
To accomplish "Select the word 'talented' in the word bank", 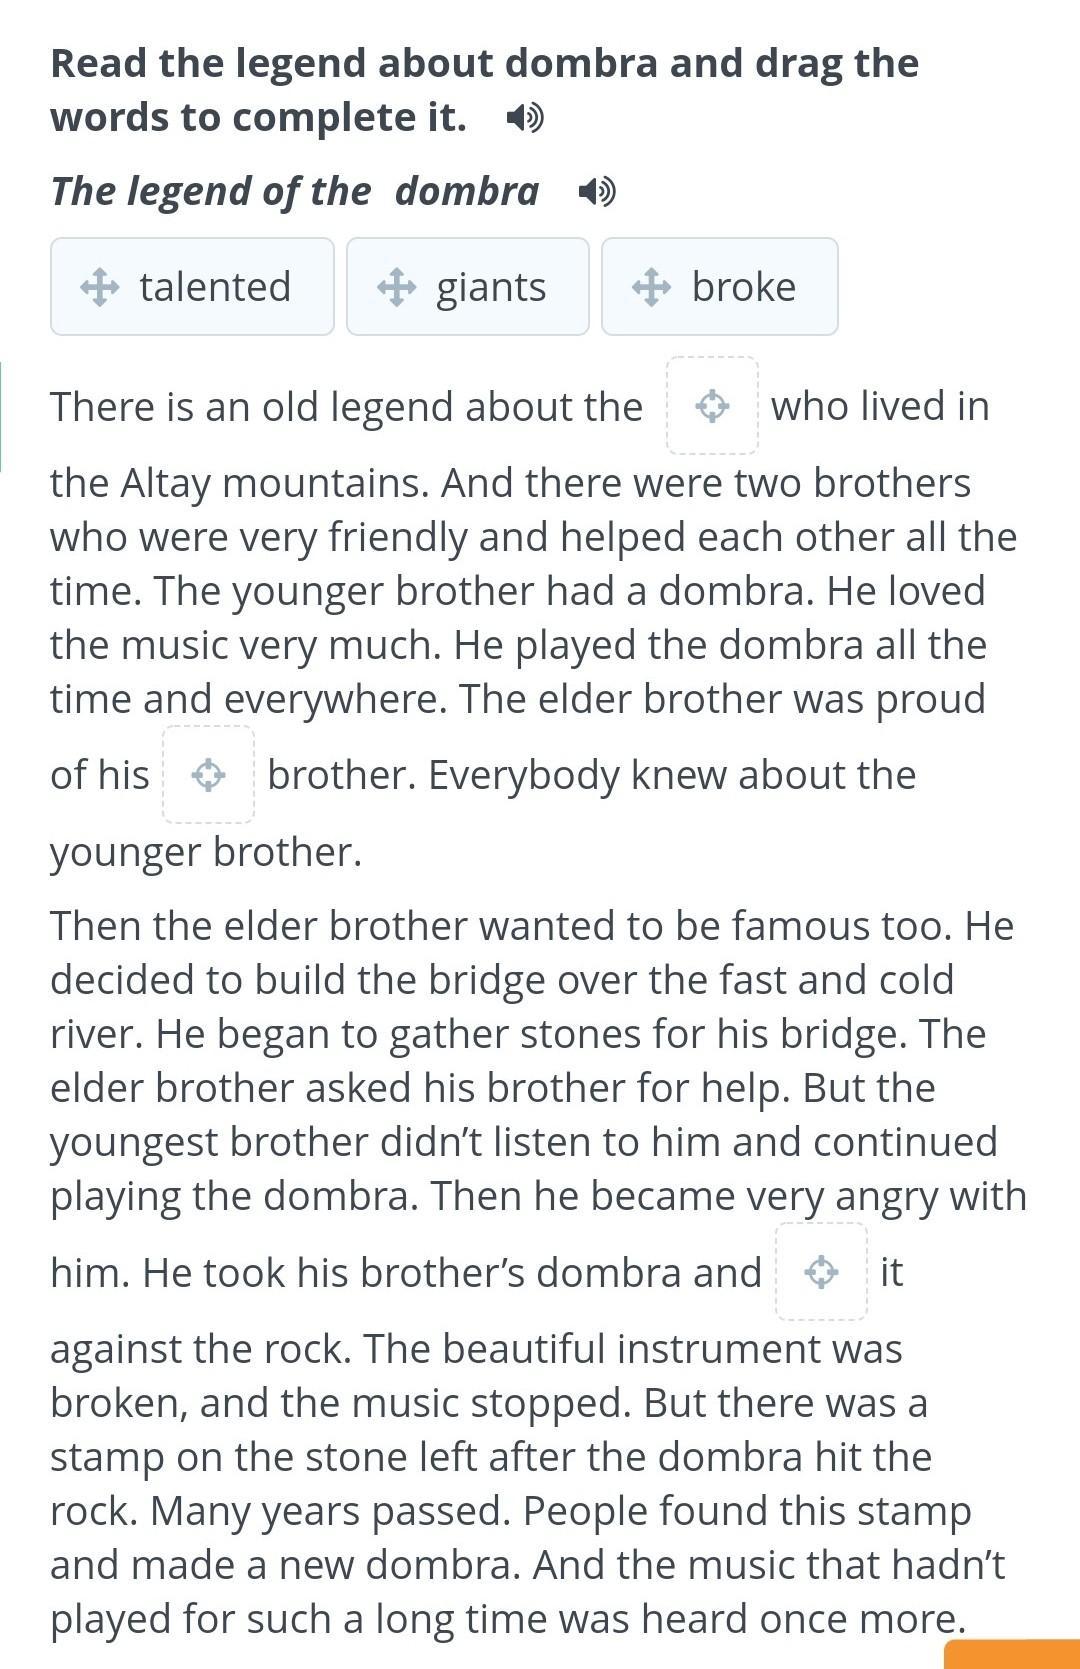I will (x=215, y=287).
